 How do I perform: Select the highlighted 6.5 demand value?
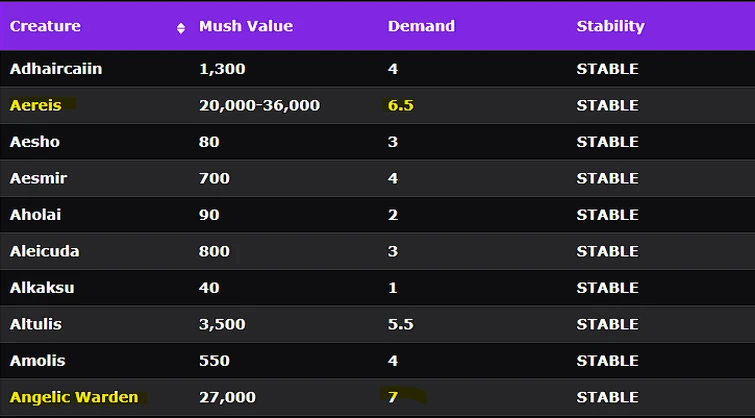point(400,105)
